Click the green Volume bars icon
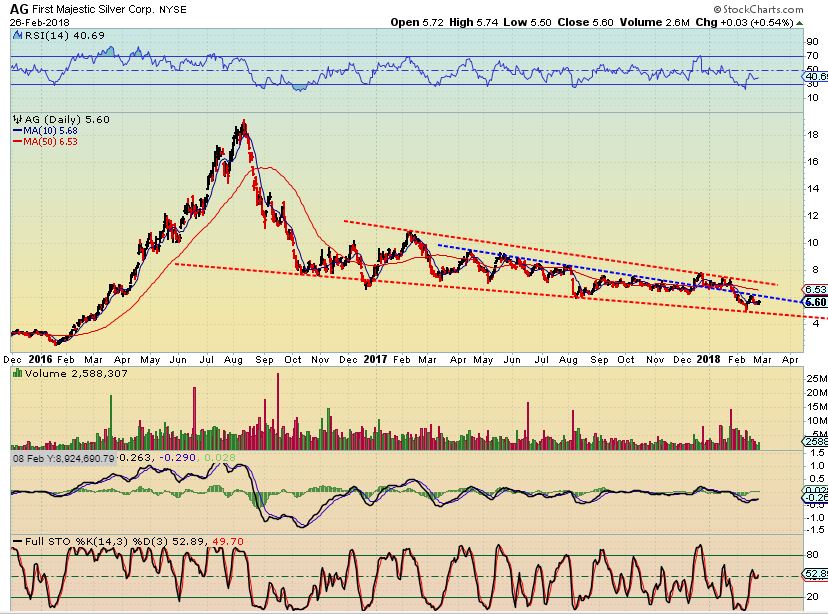 (x=17, y=373)
